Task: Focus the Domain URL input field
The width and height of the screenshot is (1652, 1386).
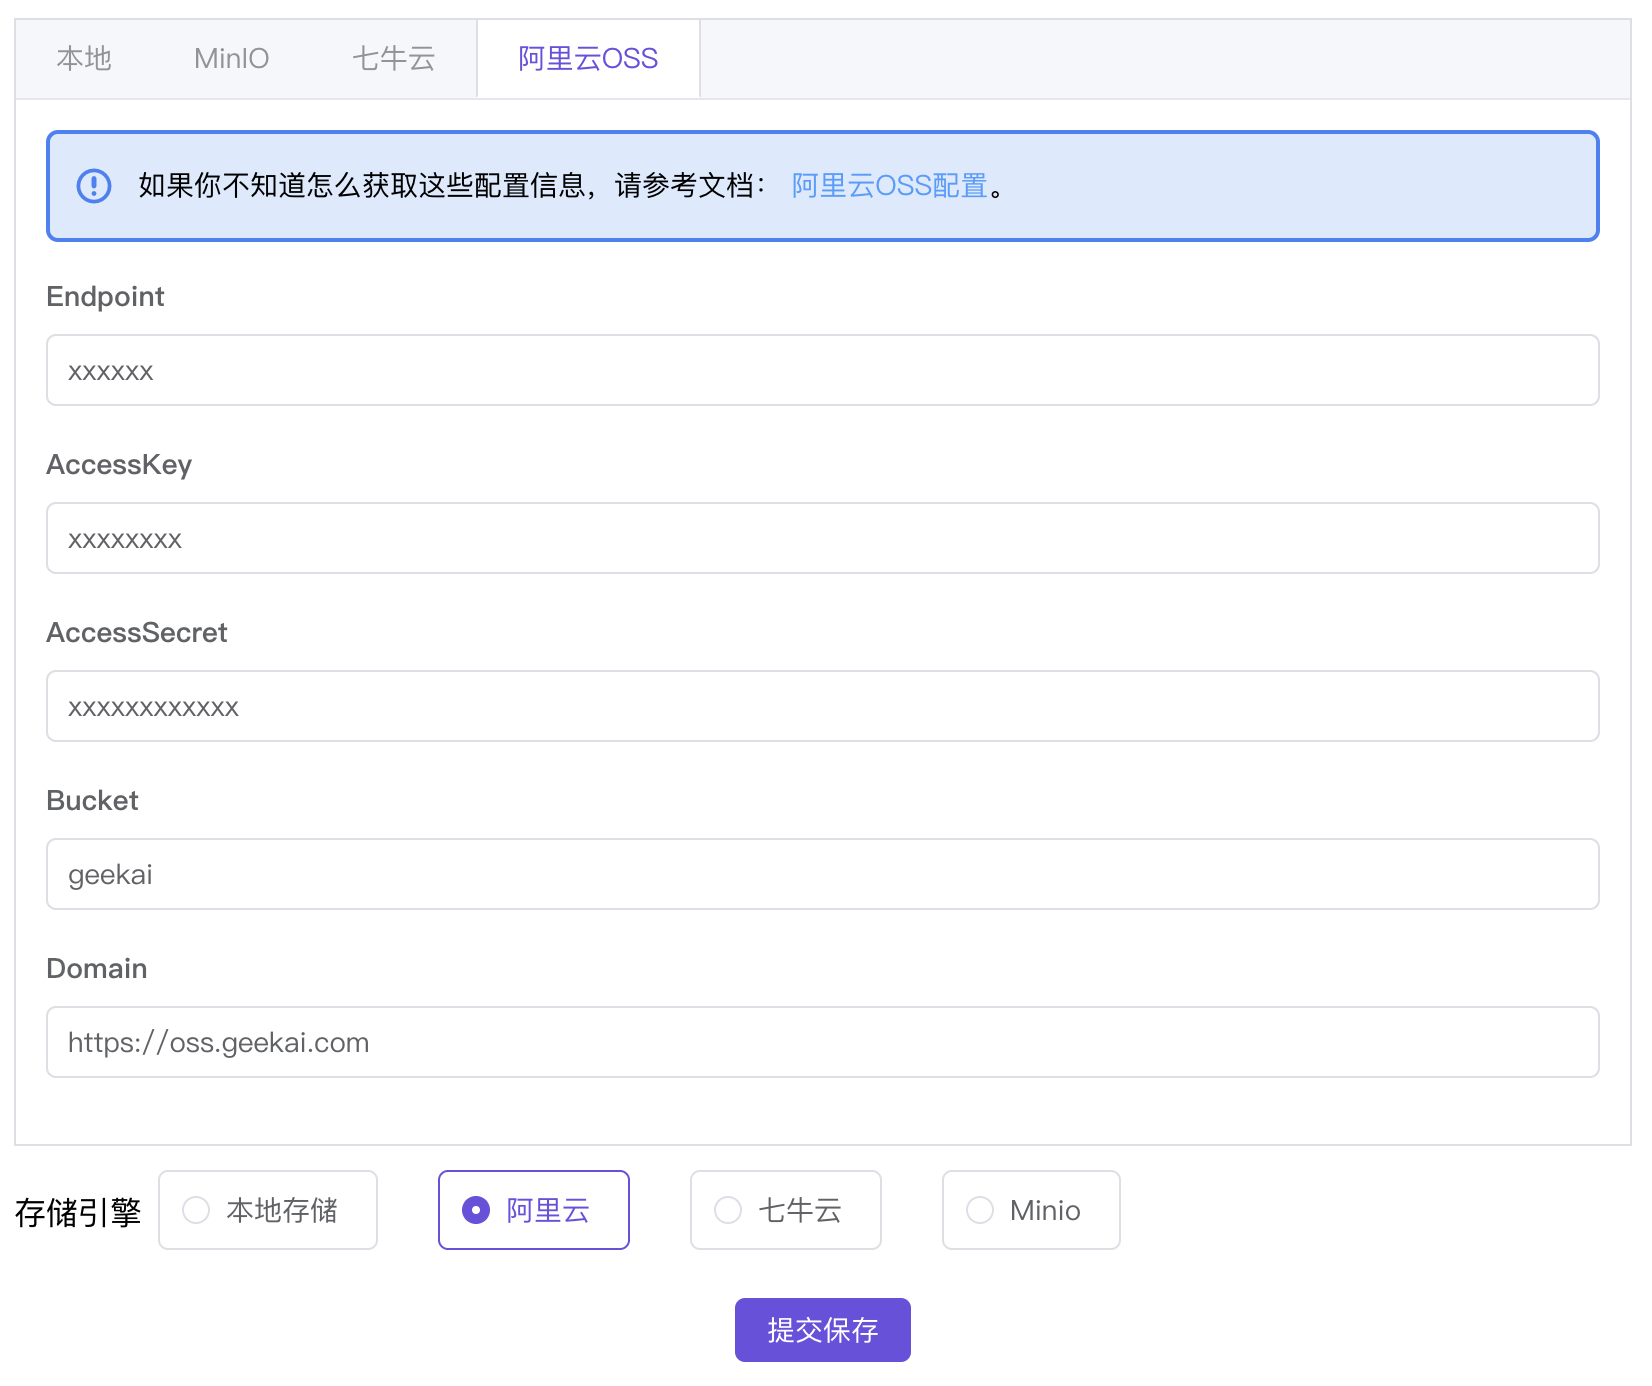Action: click(x=822, y=1042)
